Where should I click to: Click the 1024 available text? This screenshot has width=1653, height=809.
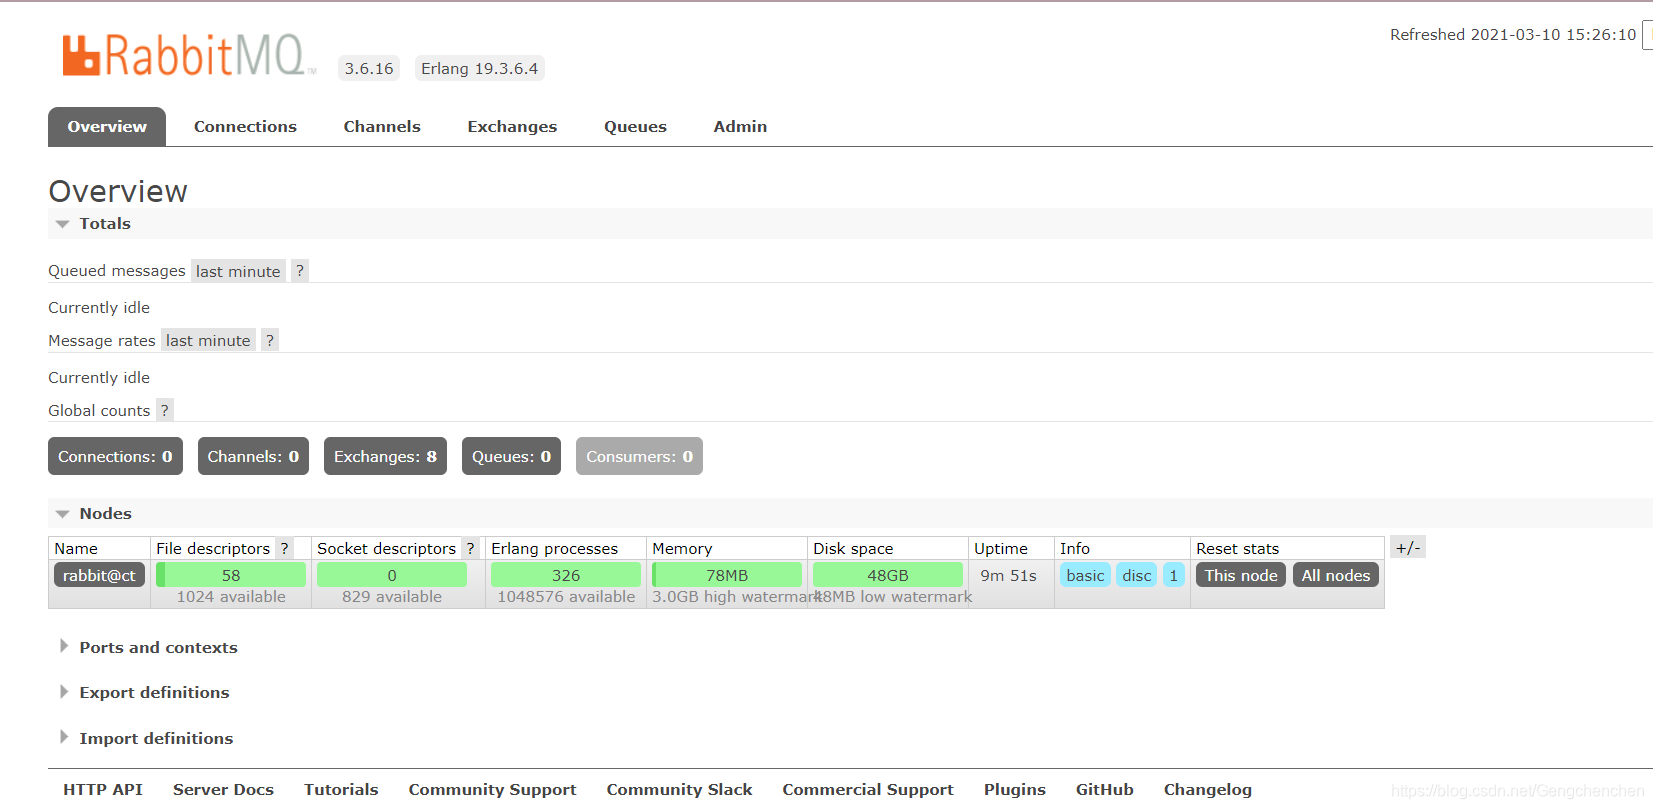tap(231, 596)
